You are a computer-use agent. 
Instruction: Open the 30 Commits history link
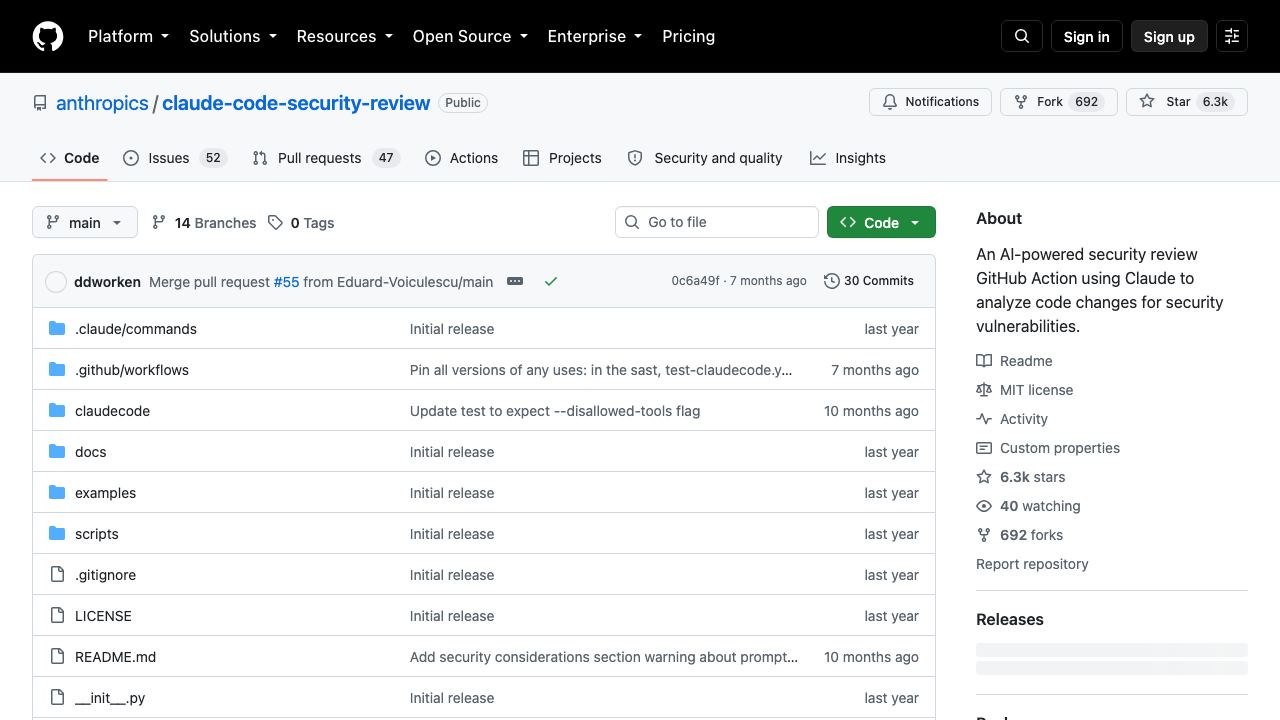(869, 281)
